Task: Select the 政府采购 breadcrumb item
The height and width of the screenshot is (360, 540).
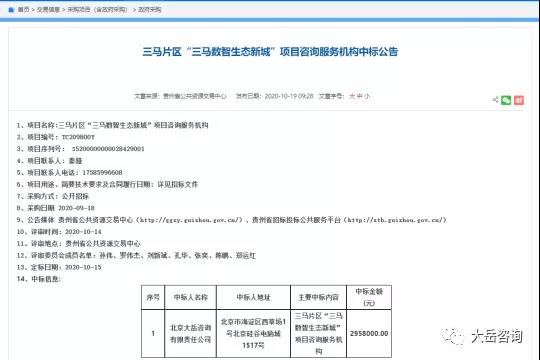Action: [149, 10]
